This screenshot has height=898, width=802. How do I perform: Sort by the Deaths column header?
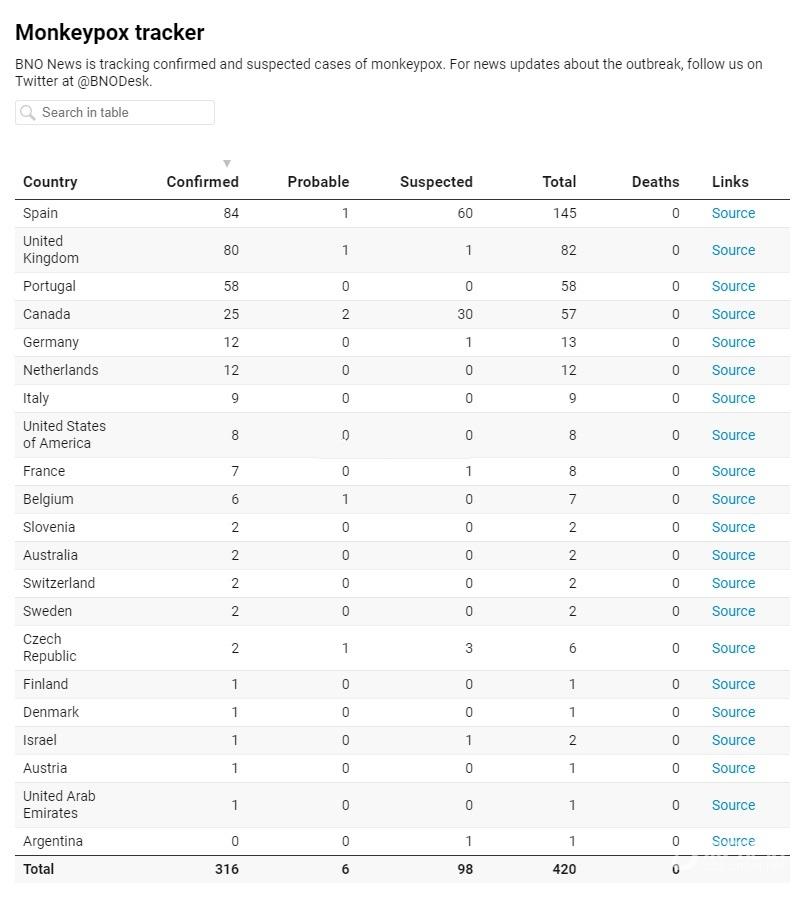pyautogui.click(x=655, y=182)
